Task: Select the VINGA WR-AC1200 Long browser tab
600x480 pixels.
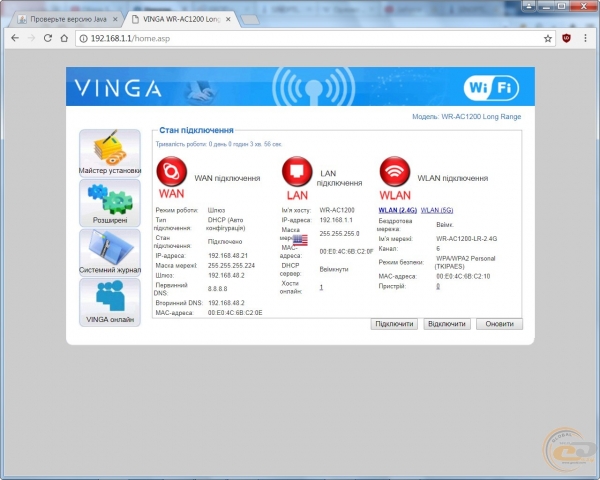Action: (181, 19)
